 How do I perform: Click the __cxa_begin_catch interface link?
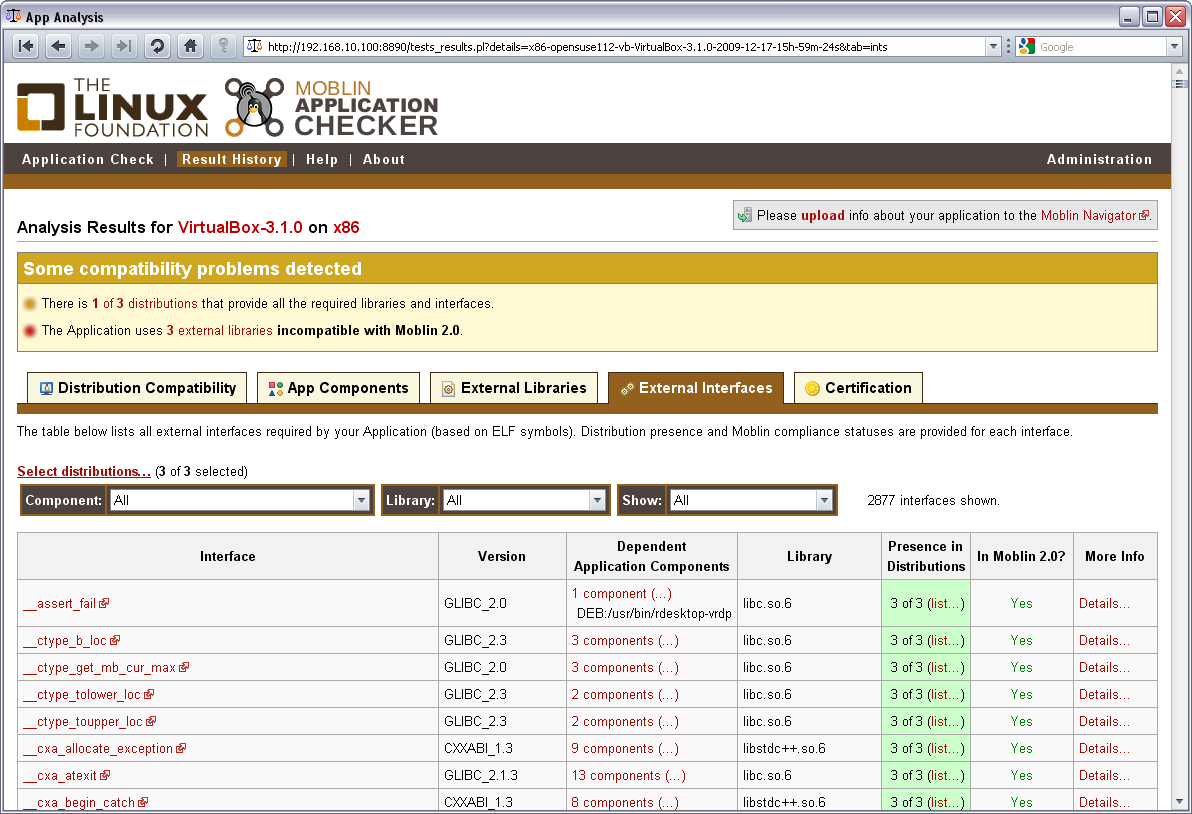pyautogui.click(x=78, y=802)
